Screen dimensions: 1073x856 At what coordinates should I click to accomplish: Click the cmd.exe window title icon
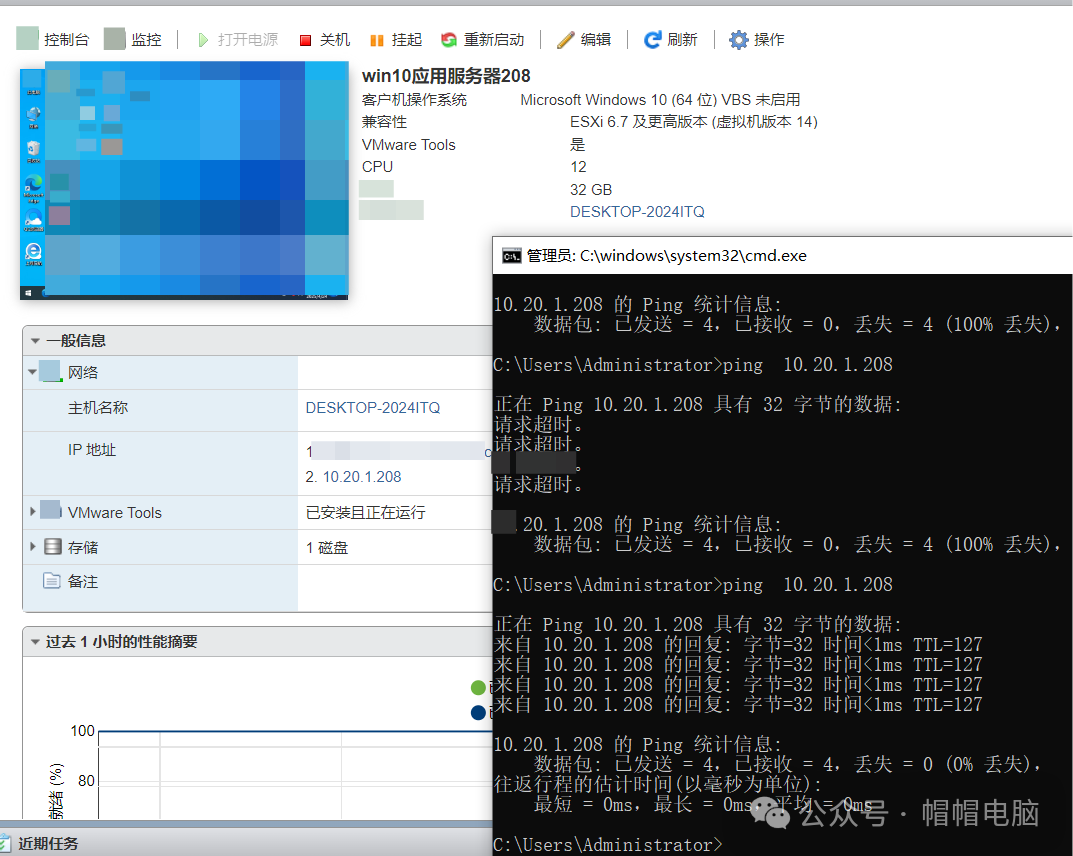click(x=511, y=255)
